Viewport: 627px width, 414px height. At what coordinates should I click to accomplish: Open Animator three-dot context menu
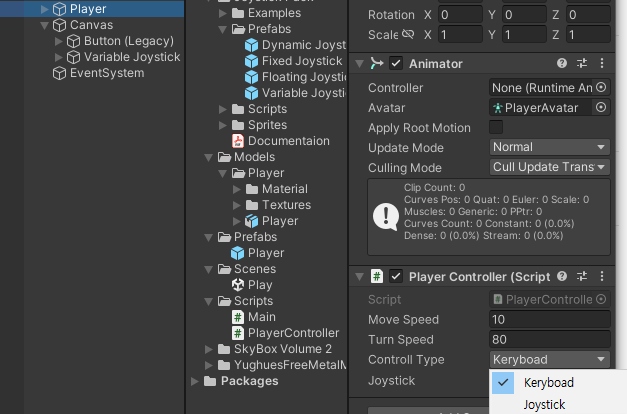click(602, 63)
